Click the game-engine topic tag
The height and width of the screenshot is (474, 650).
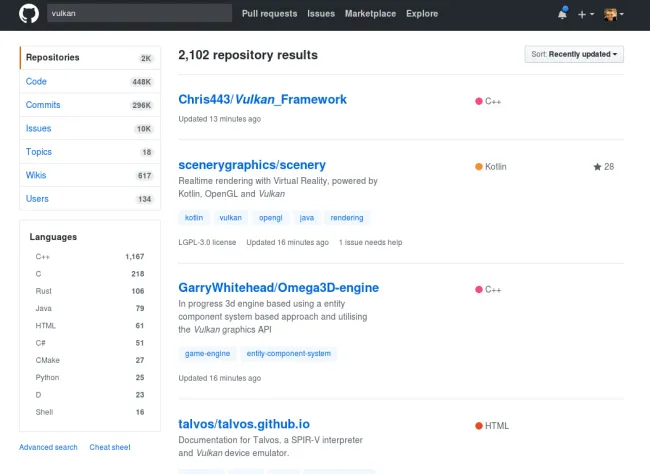[207, 353]
